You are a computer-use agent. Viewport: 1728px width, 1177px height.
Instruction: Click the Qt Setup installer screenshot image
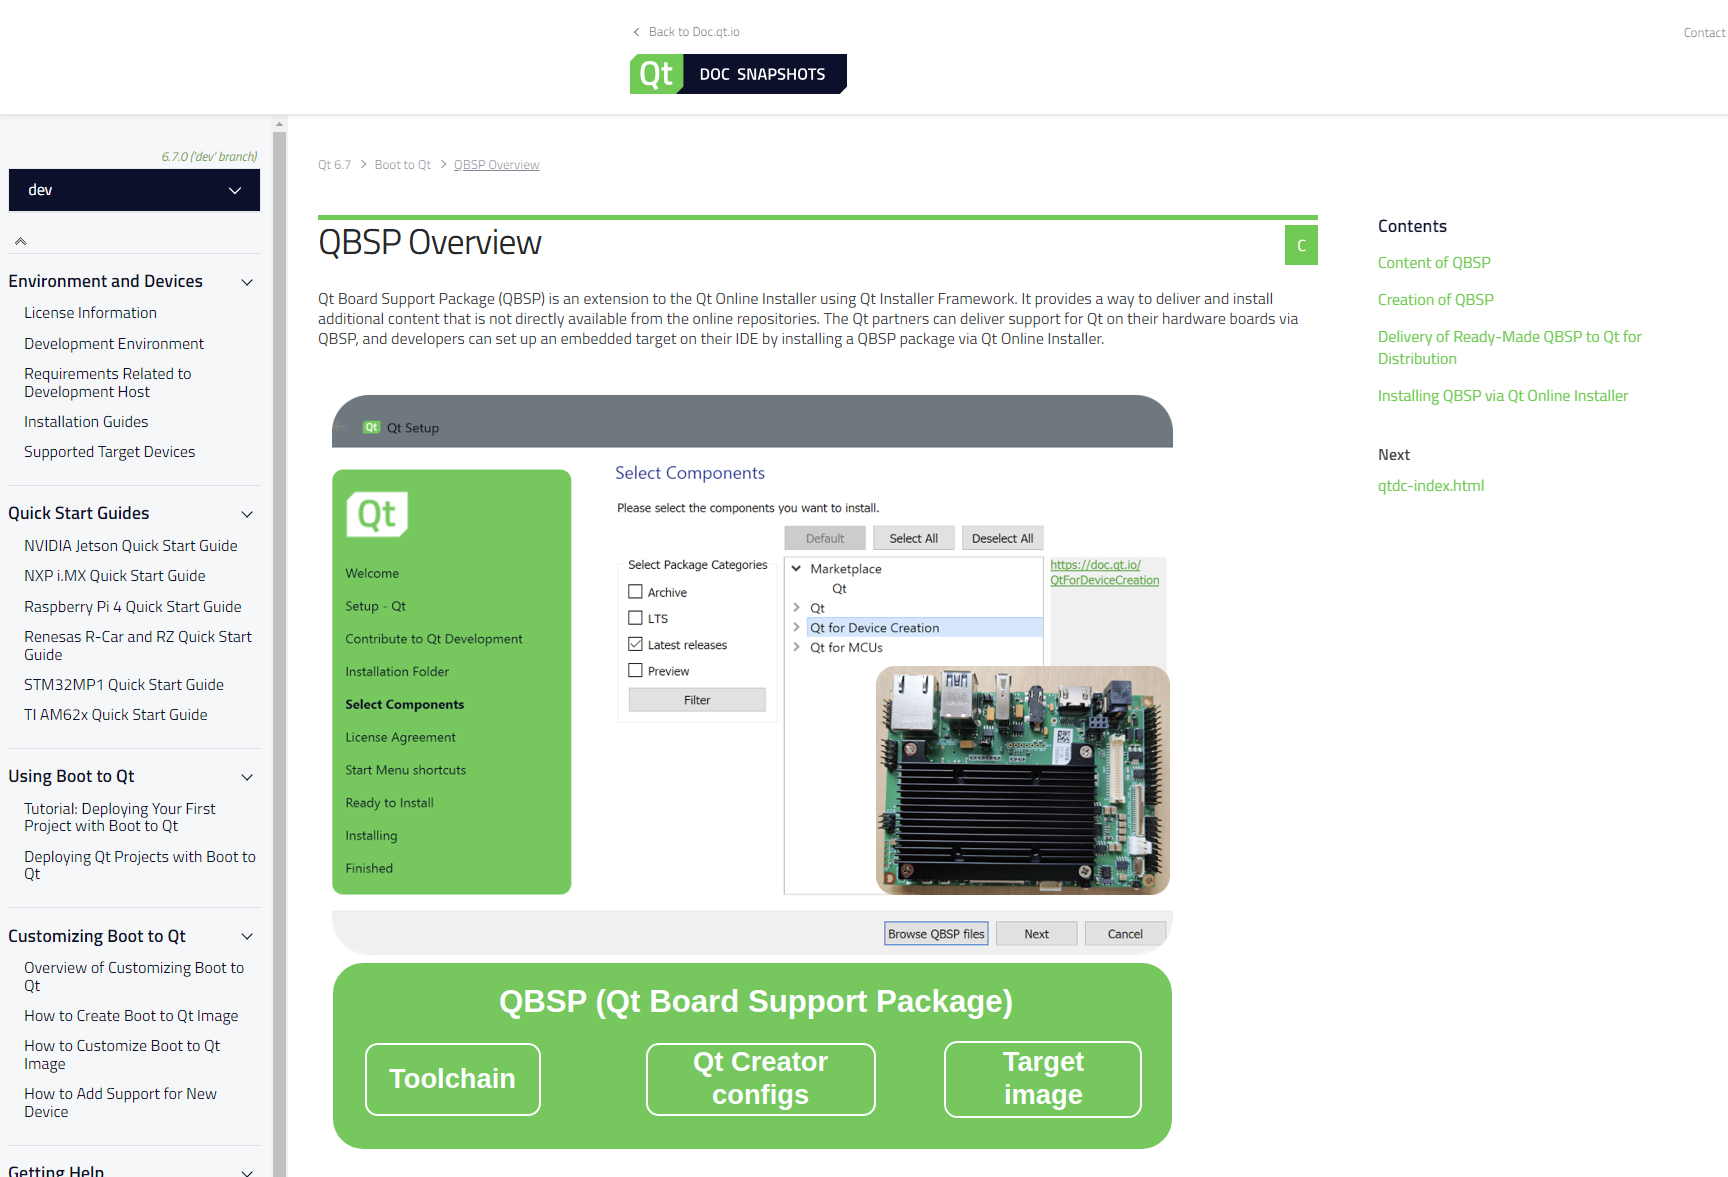coord(752,772)
